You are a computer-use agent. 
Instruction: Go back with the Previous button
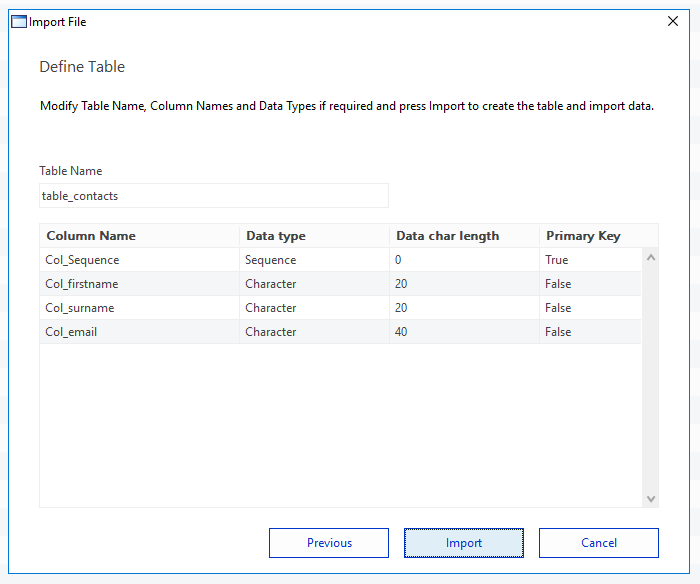click(329, 543)
